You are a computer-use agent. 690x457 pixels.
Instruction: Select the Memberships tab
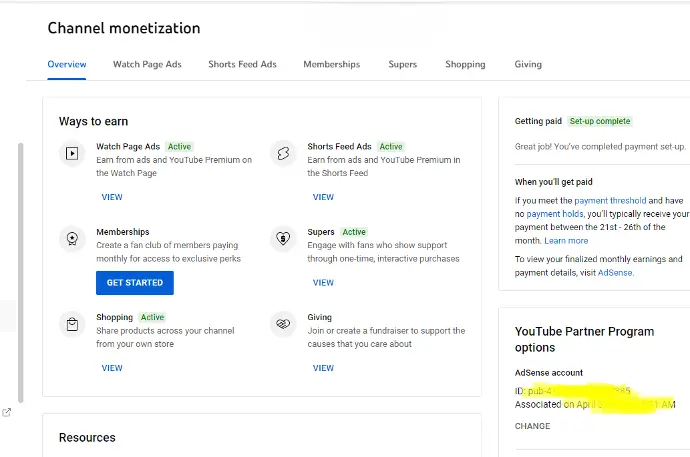click(331, 64)
